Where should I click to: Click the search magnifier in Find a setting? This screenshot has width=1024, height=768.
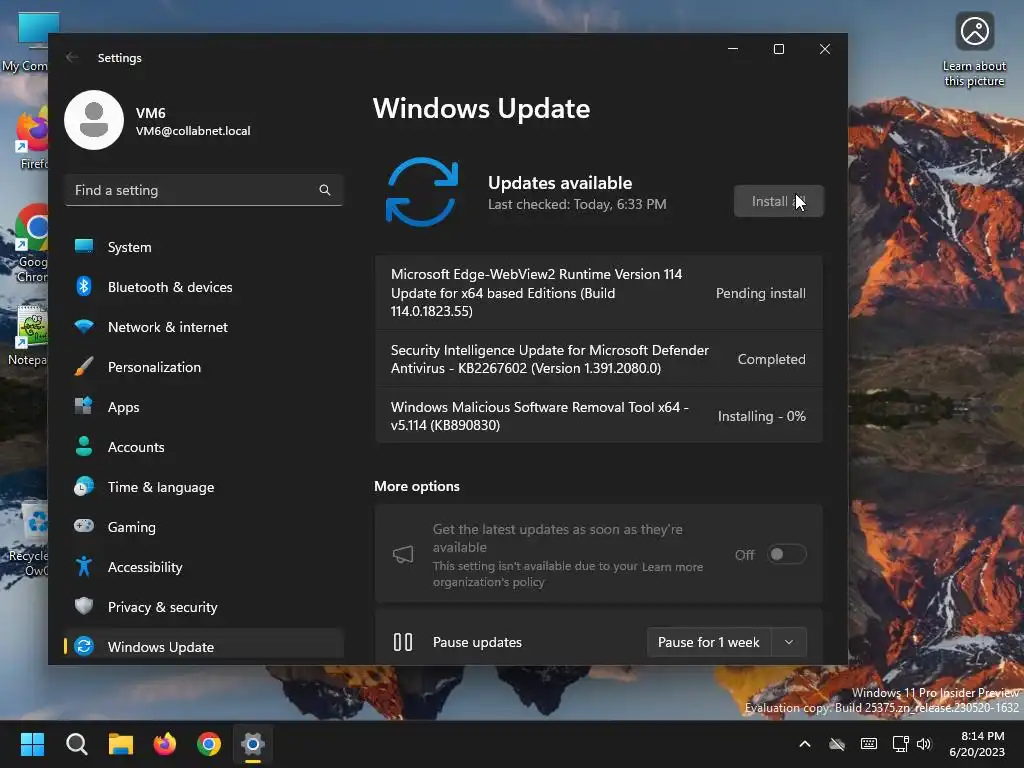(x=325, y=190)
